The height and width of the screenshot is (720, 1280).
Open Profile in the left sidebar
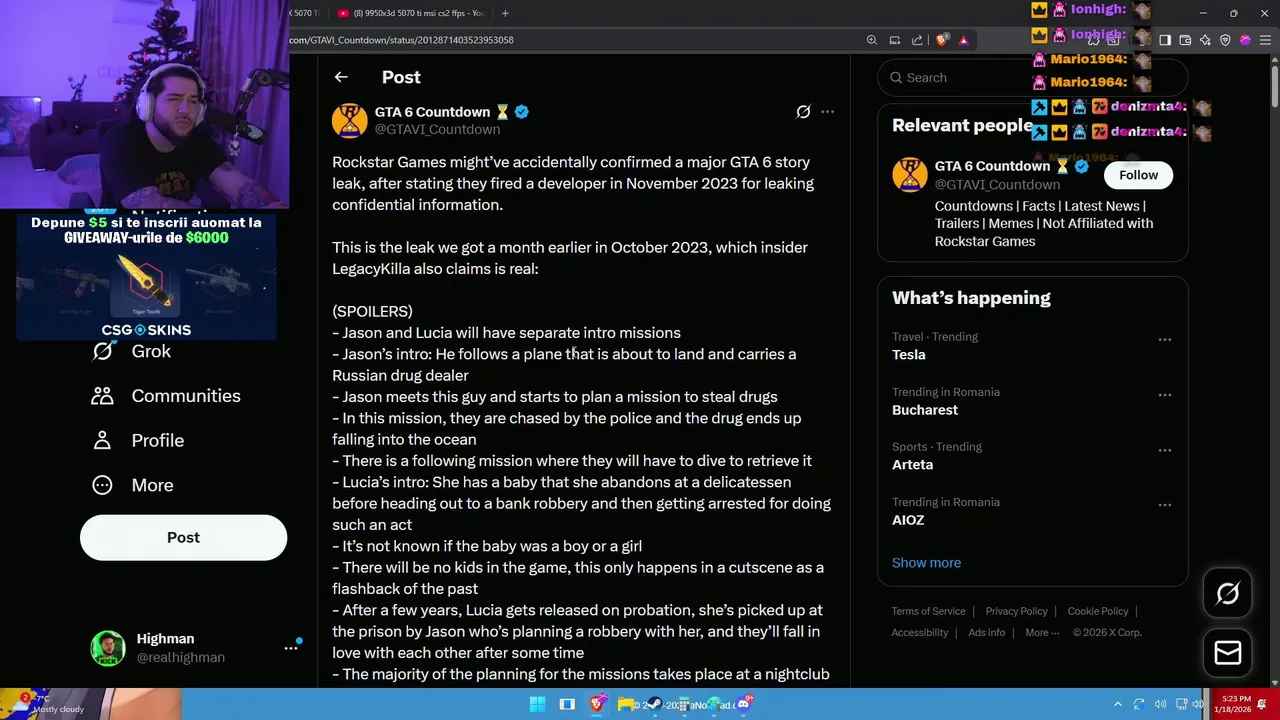coord(138,440)
